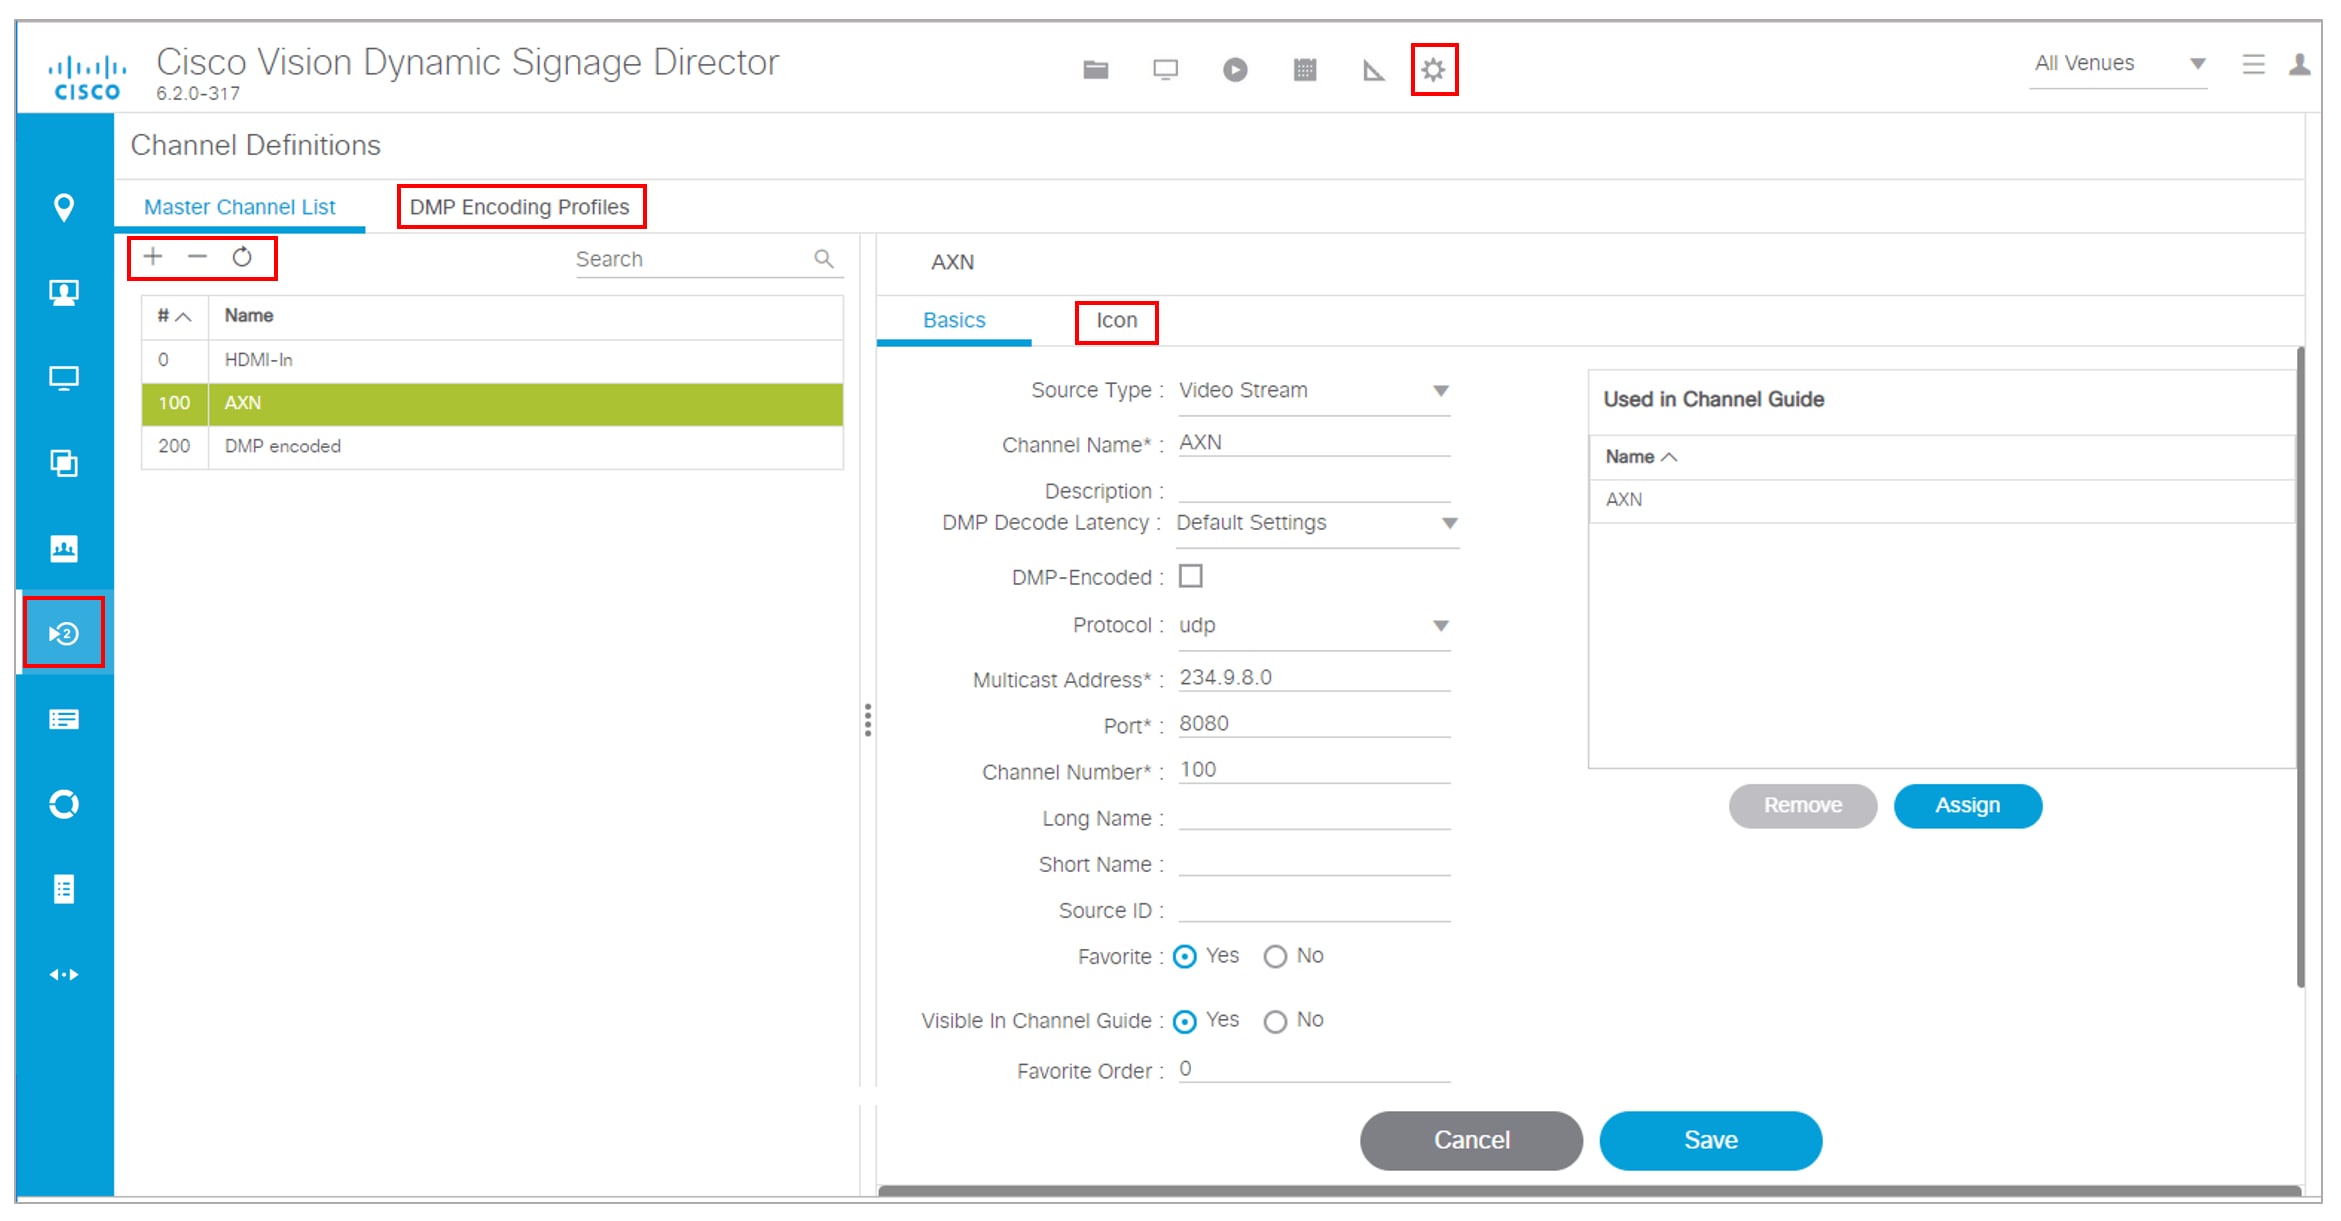2341x1221 pixels.
Task: Open the left-right arrows sidebar icon
Action: 64,974
